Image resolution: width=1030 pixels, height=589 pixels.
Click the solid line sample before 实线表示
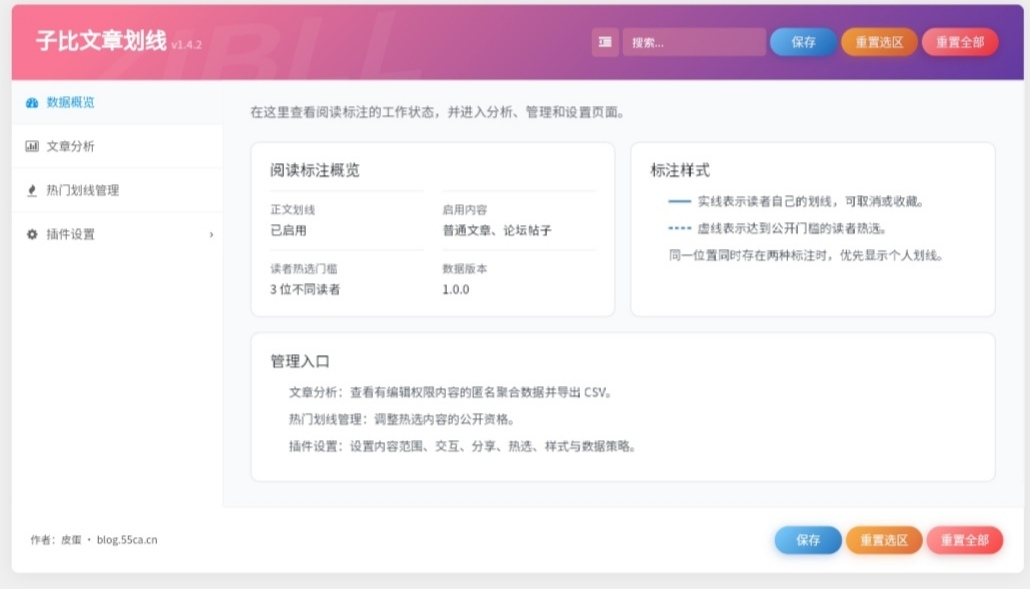click(679, 202)
